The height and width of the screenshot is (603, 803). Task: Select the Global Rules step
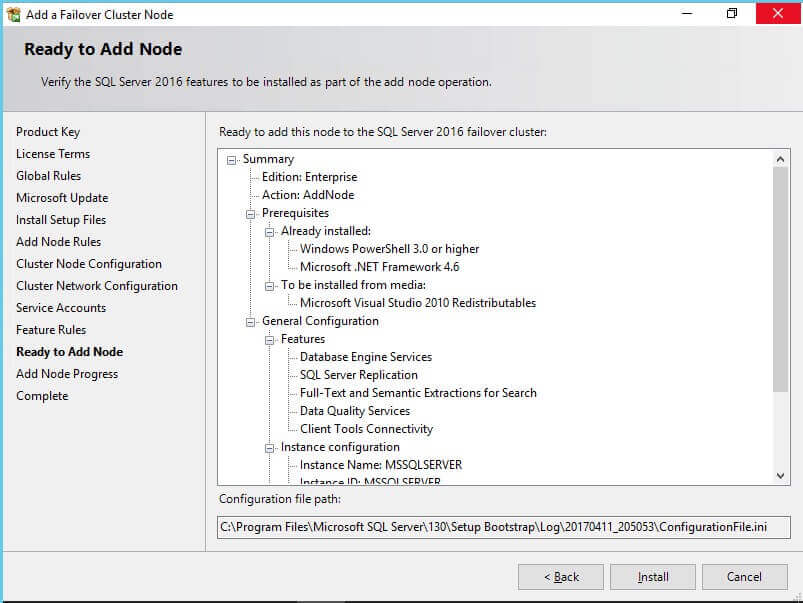[48, 176]
